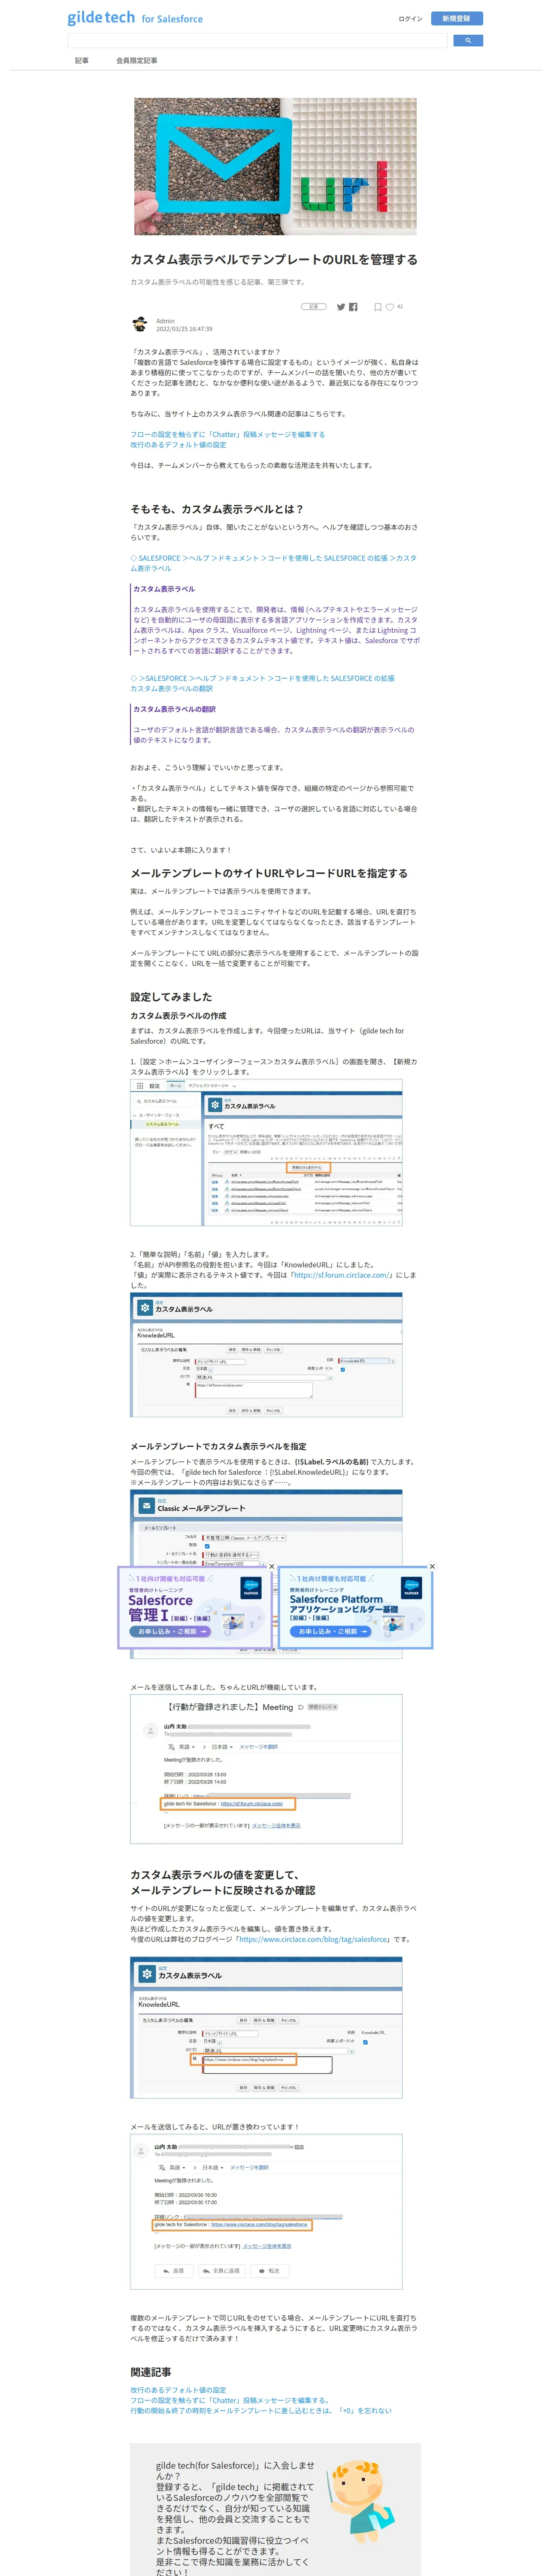
Task: Click the updated custom label value screenshot
Action: coord(266,2027)
